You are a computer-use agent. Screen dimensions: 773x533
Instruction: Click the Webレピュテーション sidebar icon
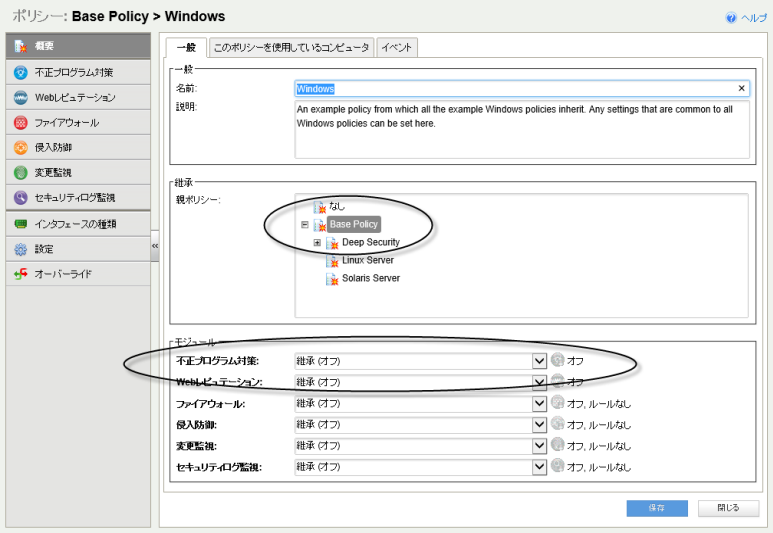tap(20, 97)
